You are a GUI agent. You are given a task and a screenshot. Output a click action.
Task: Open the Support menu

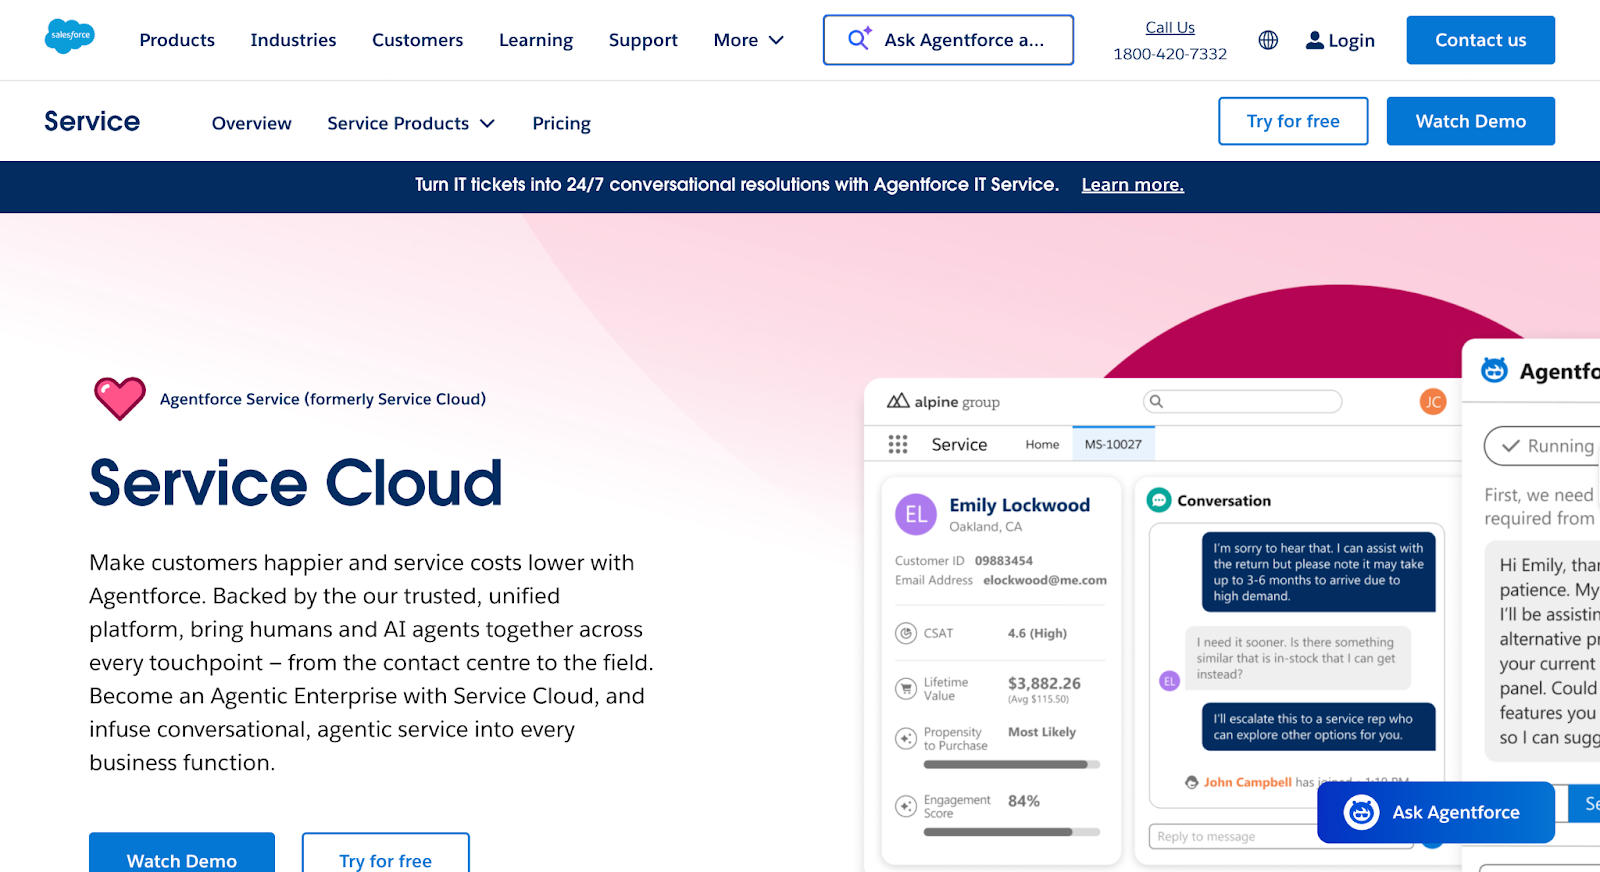point(643,40)
